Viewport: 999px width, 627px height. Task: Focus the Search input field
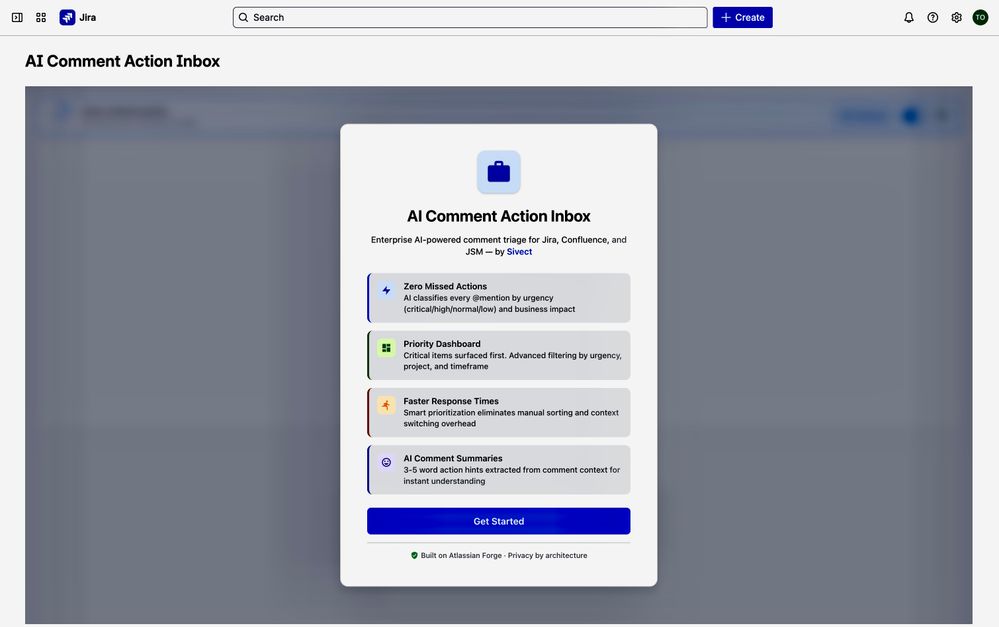(470, 17)
